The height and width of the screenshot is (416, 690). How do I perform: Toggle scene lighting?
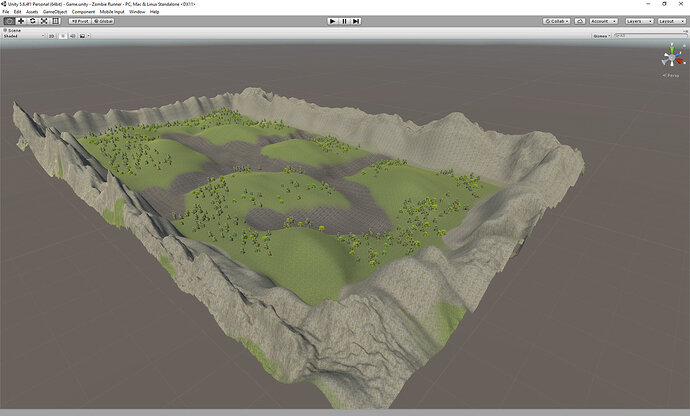pyautogui.click(x=63, y=36)
